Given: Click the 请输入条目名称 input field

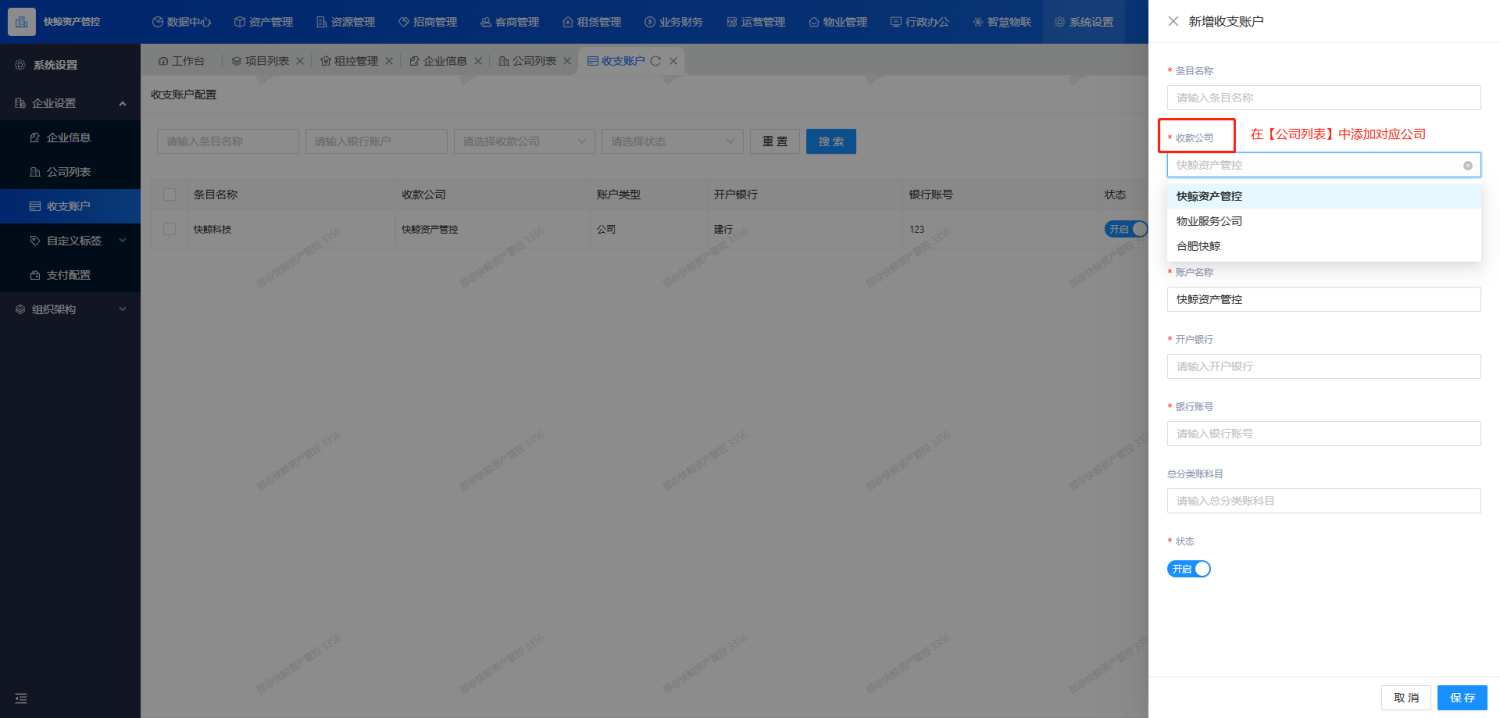Looking at the screenshot, I should (x=1323, y=97).
